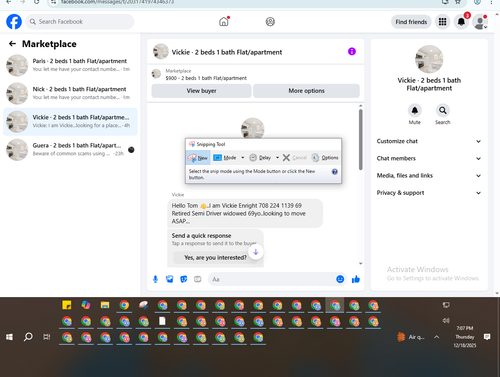Click the side panel listing photo
The width and height of the screenshot is (500, 377).
click(429, 59)
